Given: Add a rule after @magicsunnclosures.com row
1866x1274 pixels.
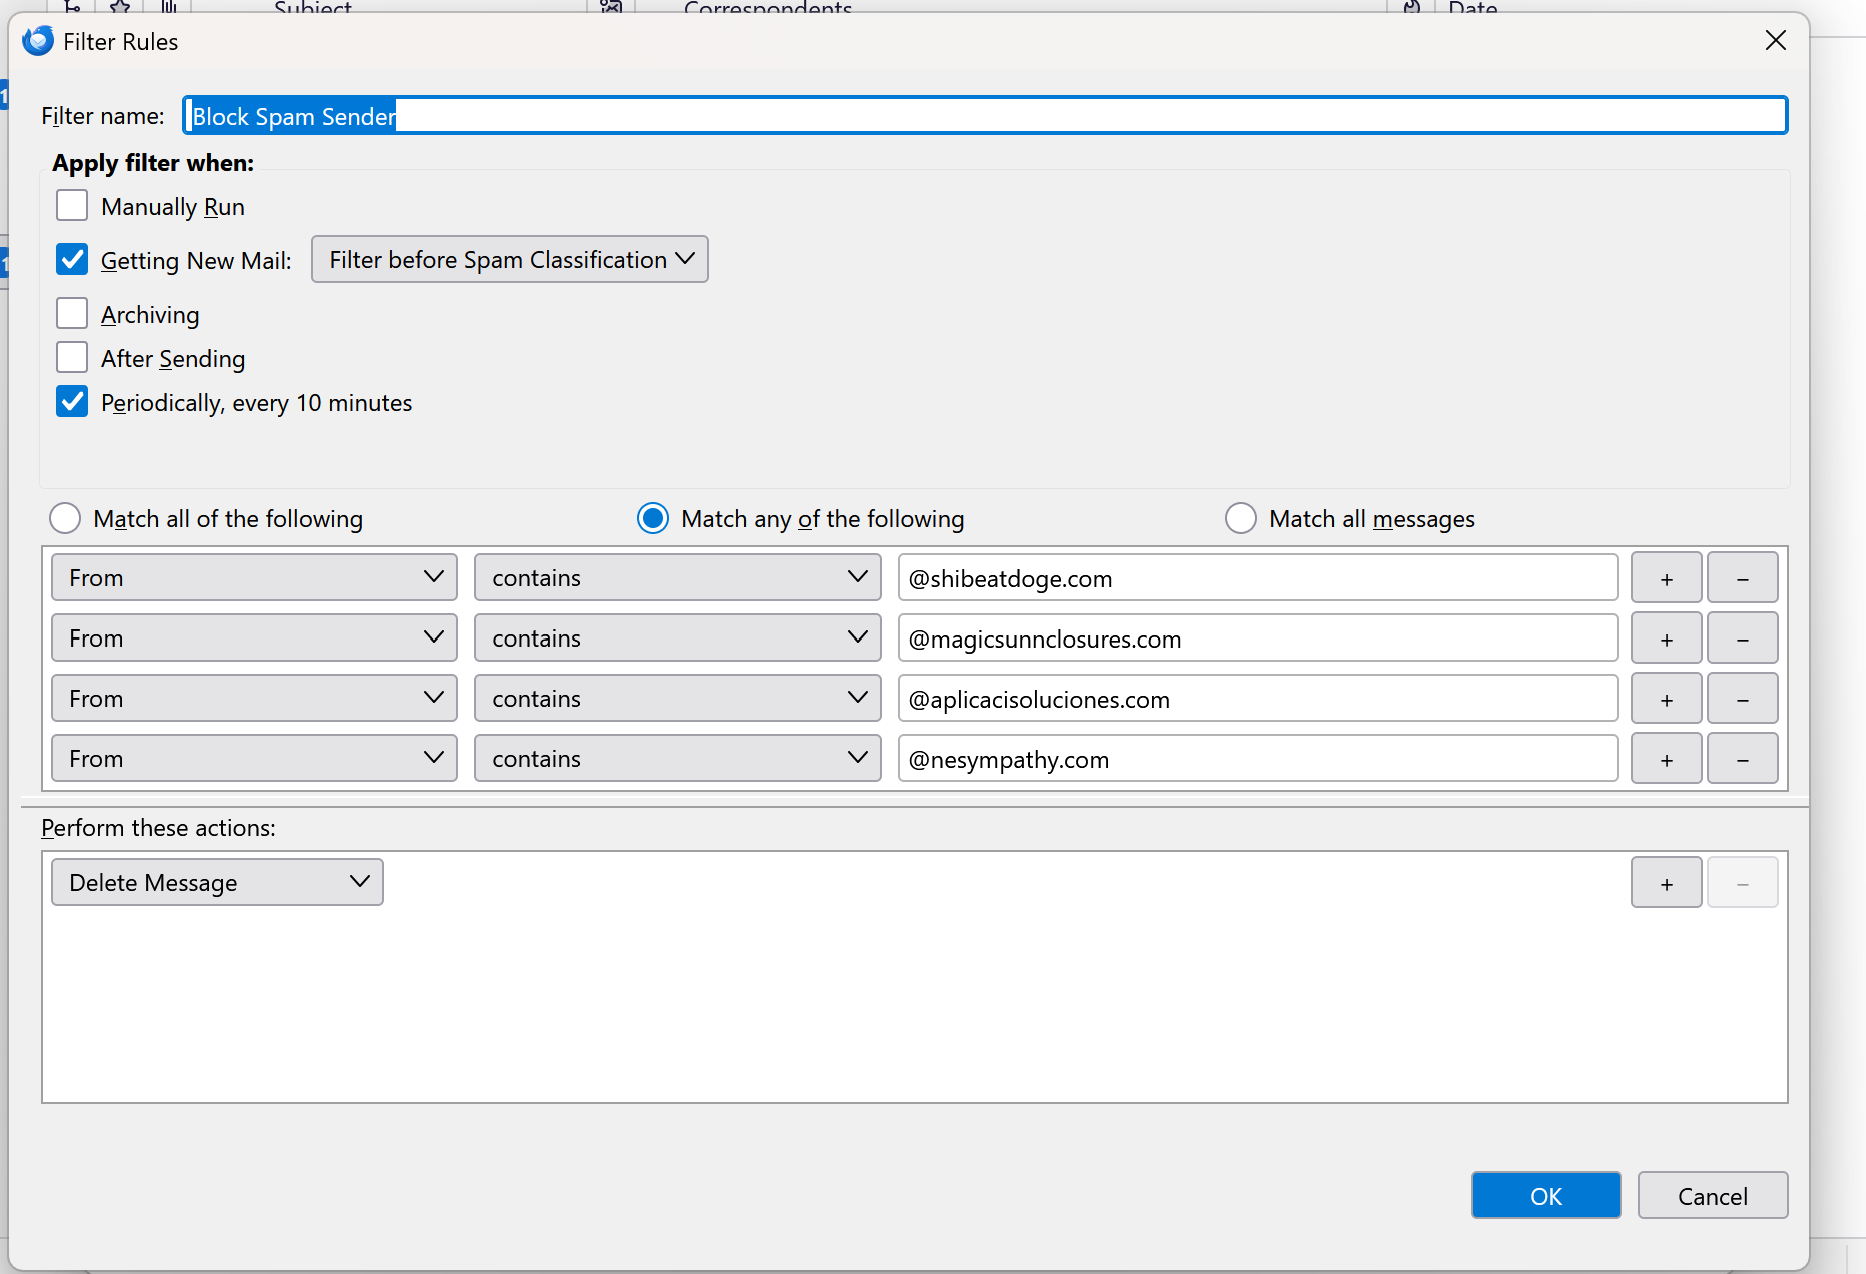Looking at the screenshot, I should (1666, 639).
